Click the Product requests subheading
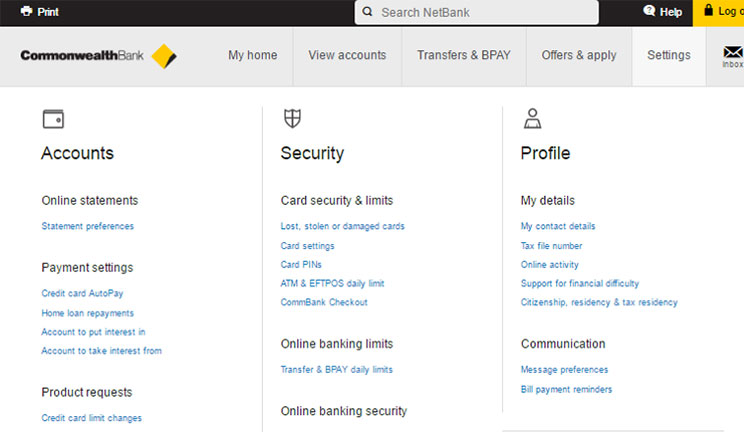744x432 pixels. [87, 393]
